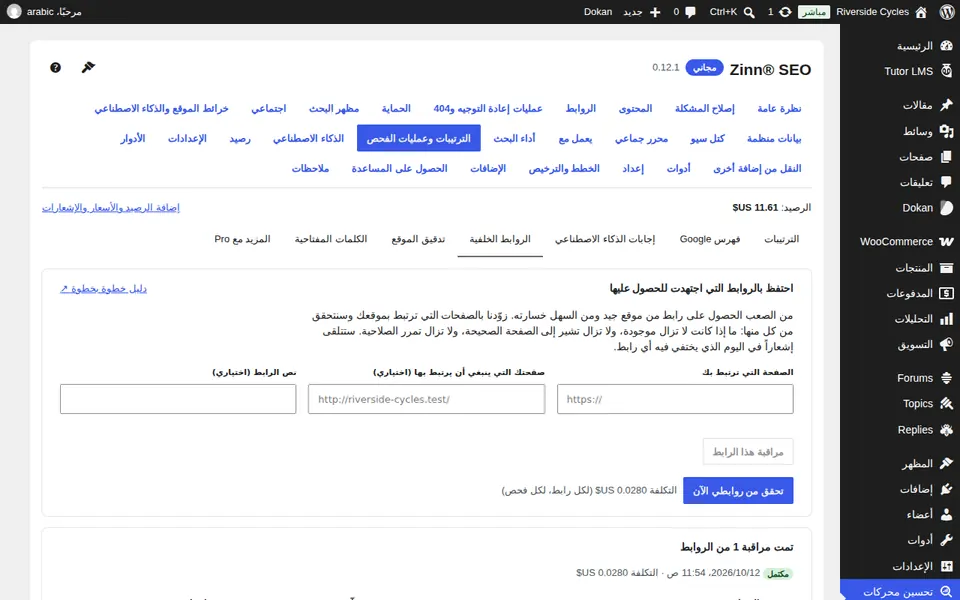Click the التحليلات analytics bar-chart icon
The height and width of the screenshot is (600, 960).
(947, 318)
